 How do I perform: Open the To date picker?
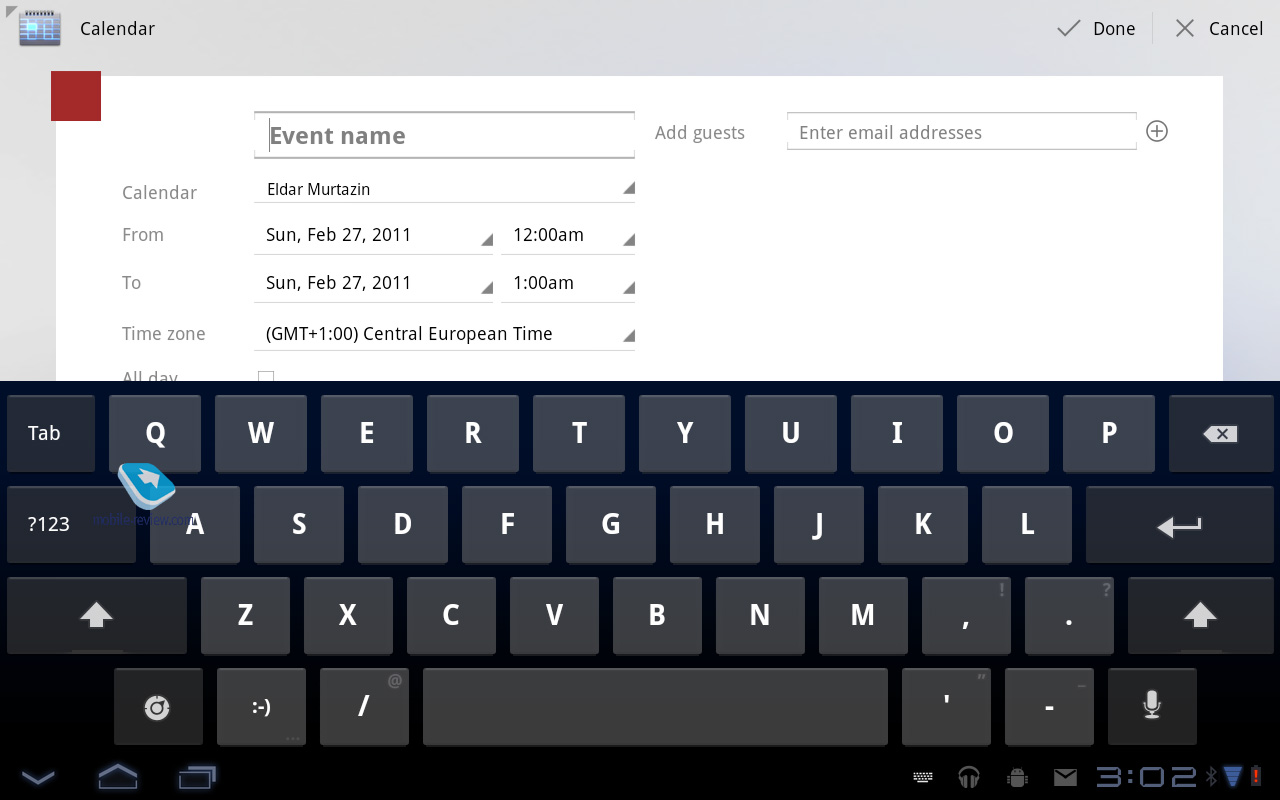click(373, 283)
